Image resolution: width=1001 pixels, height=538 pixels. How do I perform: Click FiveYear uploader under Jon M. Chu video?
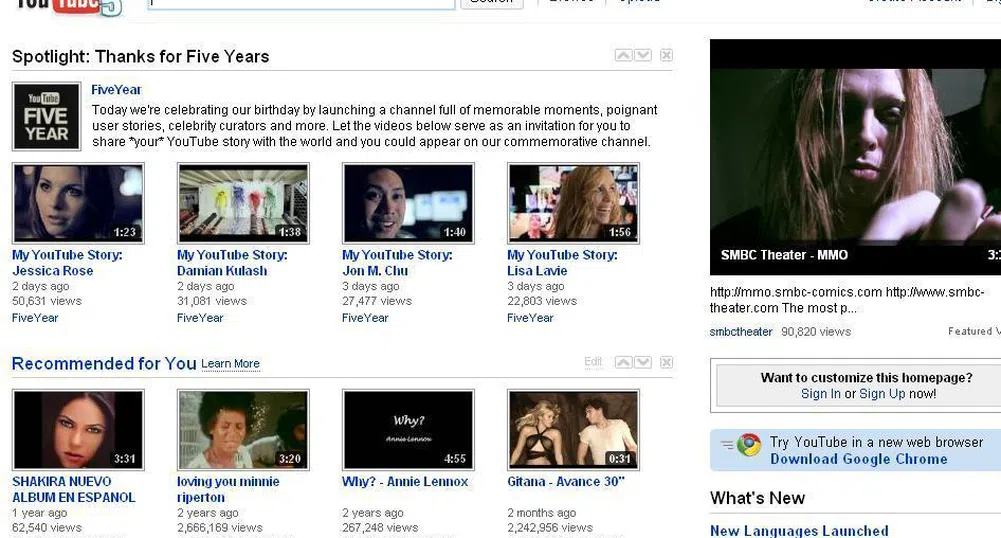(365, 318)
